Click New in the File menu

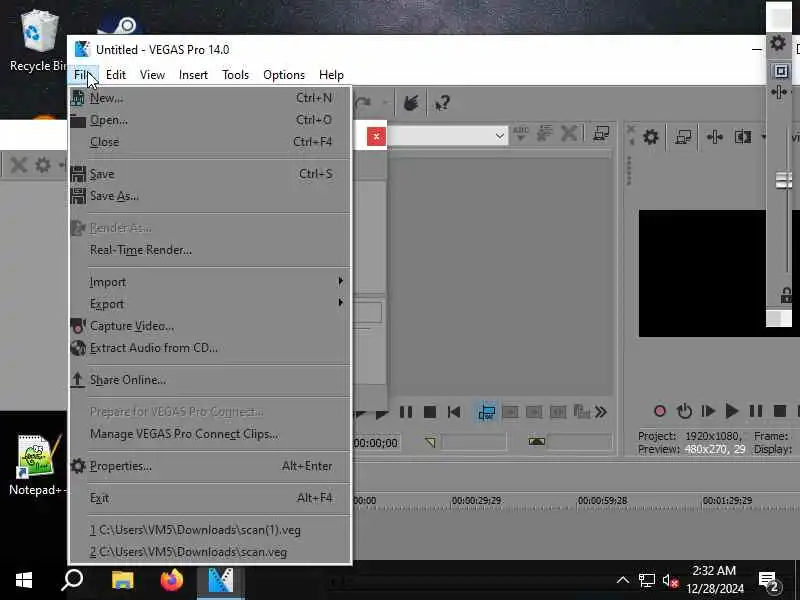tap(210, 98)
